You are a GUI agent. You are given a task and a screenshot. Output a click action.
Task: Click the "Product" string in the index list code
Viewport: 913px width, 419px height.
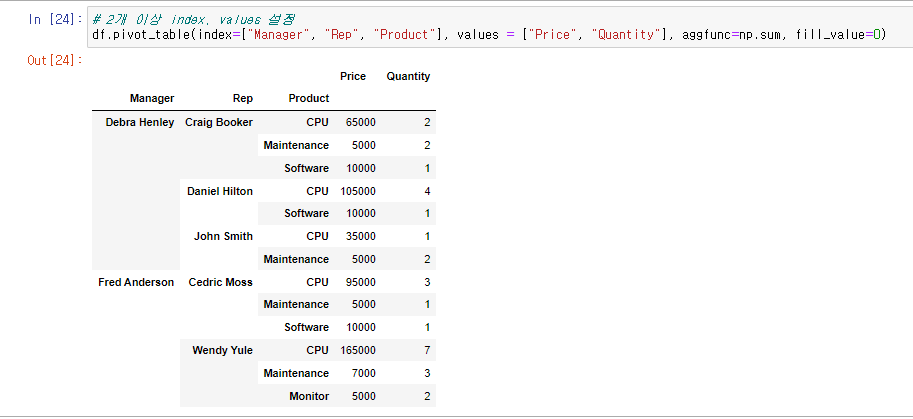(407, 35)
